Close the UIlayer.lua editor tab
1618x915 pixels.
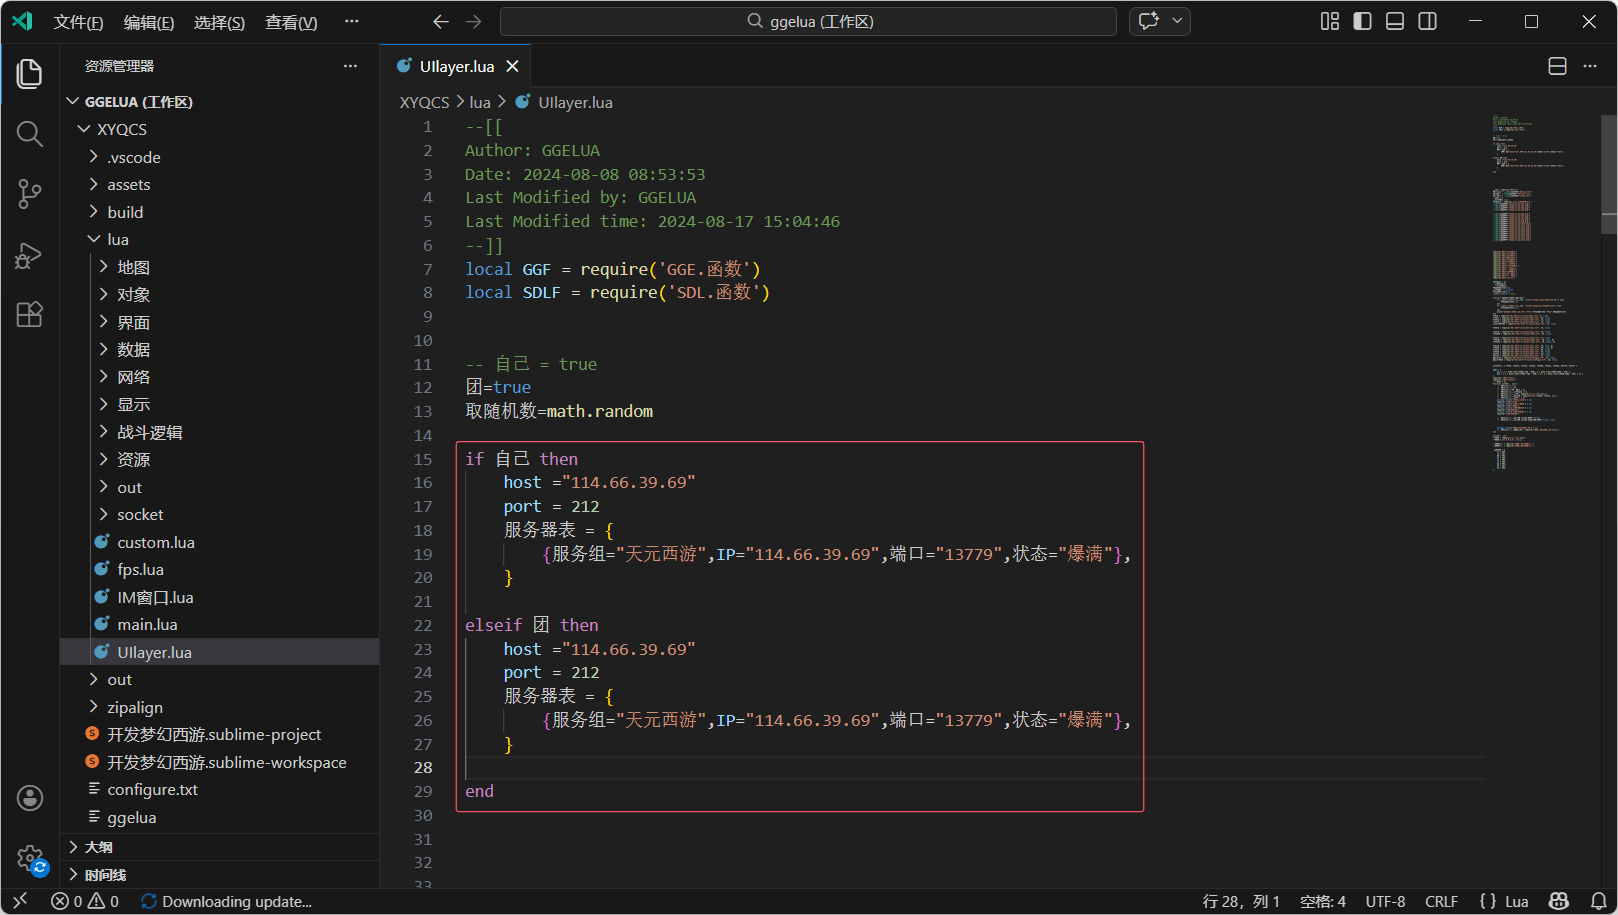point(512,66)
